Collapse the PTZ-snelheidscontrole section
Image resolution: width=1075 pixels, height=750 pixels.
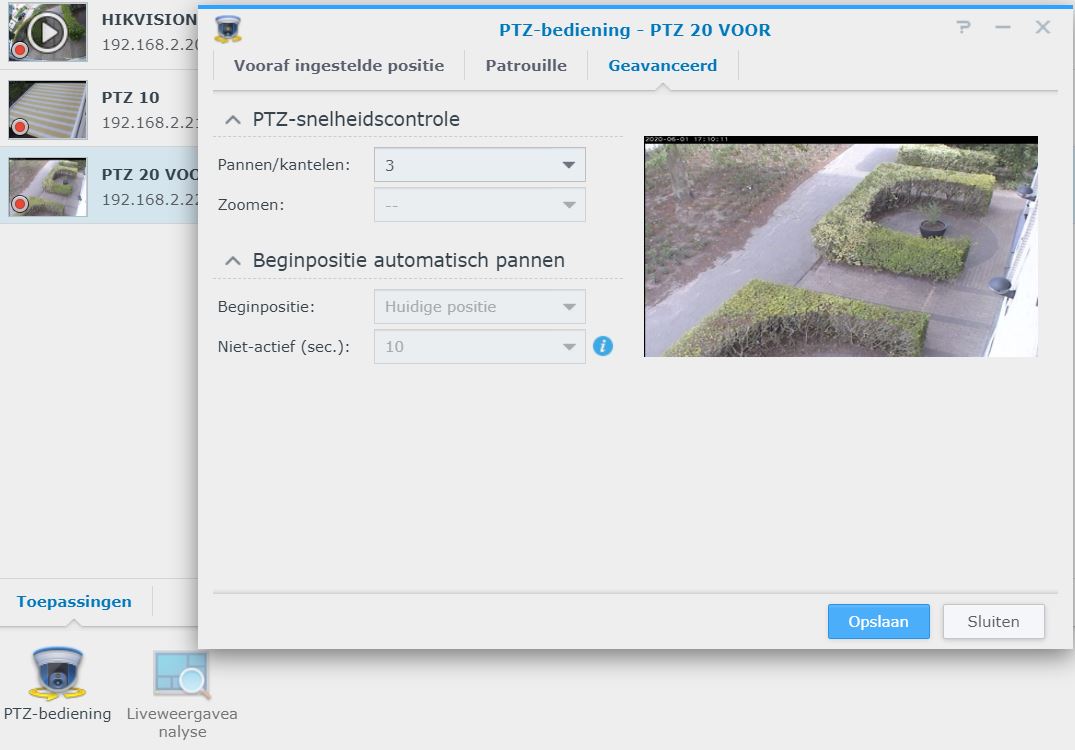click(x=232, y=118)
